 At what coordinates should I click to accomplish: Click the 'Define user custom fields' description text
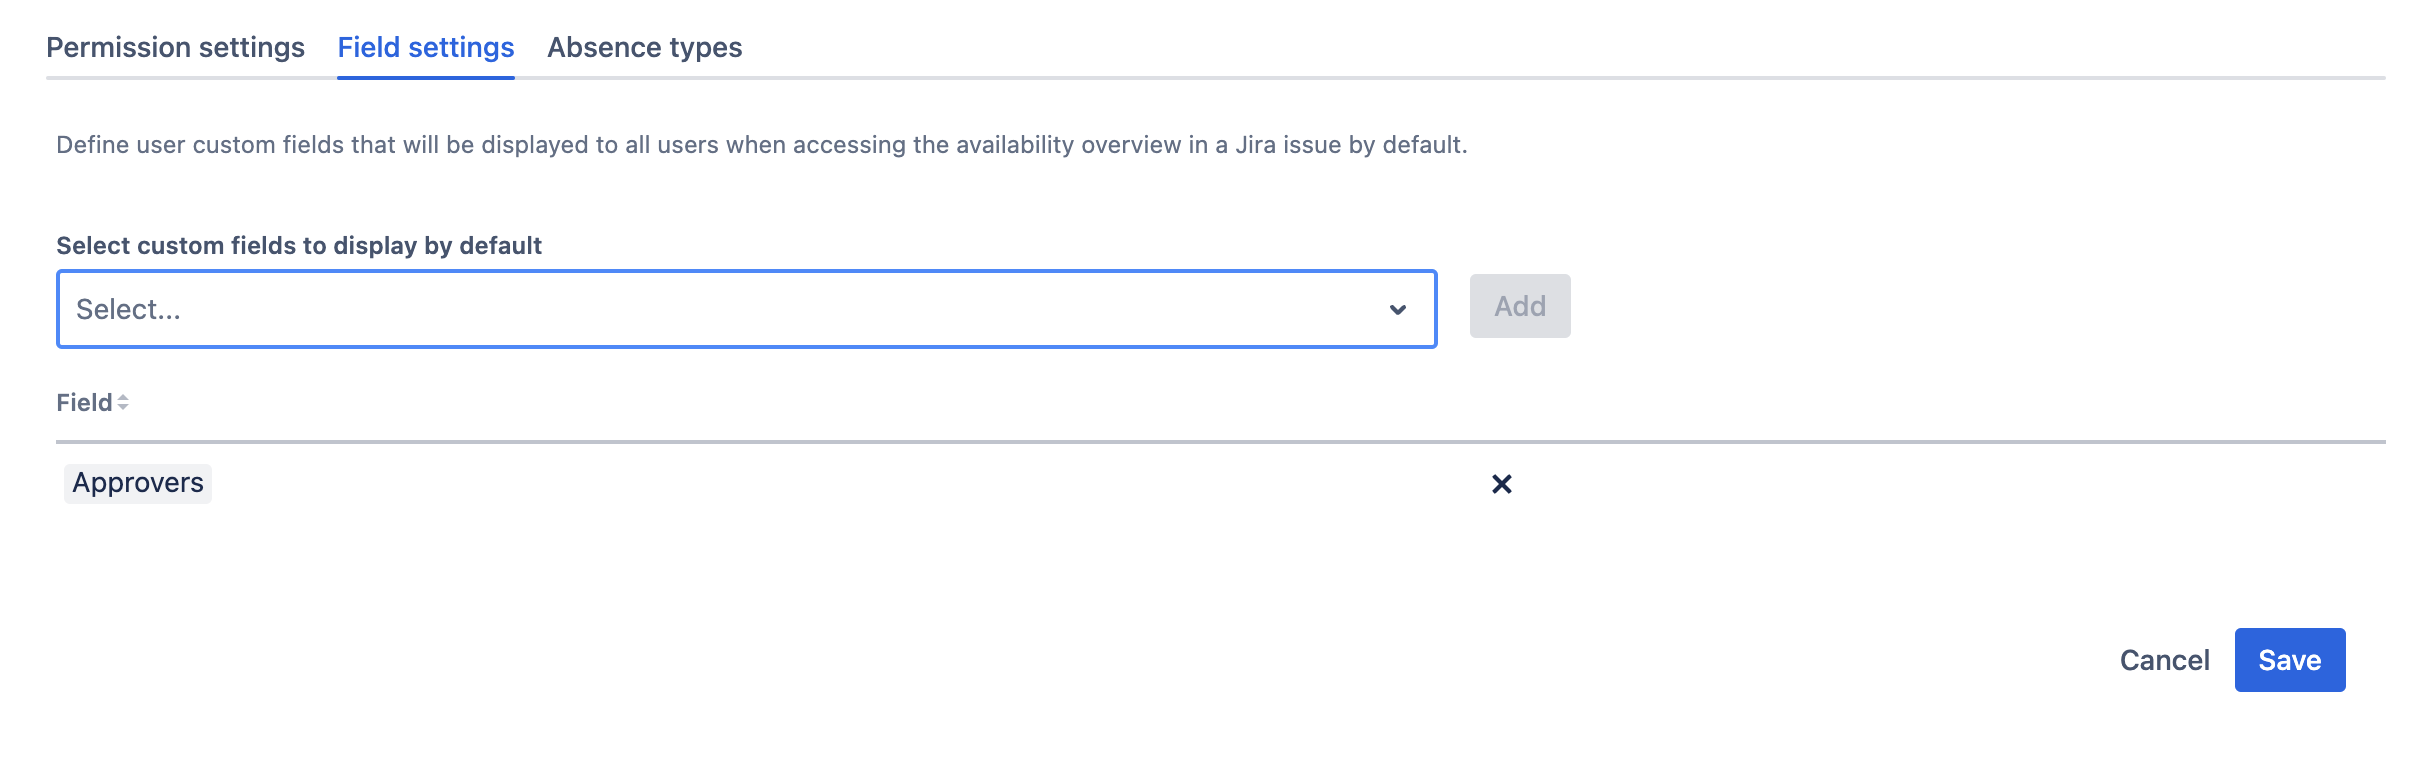pyautogui.click(x=761, y=145)
